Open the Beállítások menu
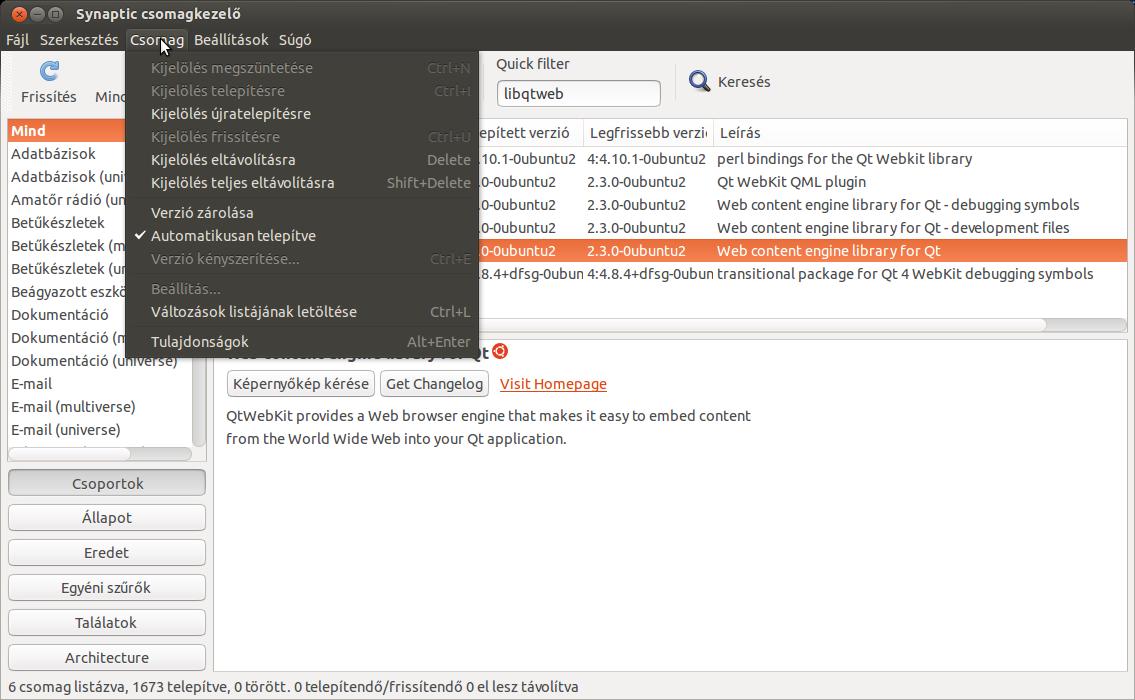Viewport: 1135px width, 700px height. click(x=231, y=40)
